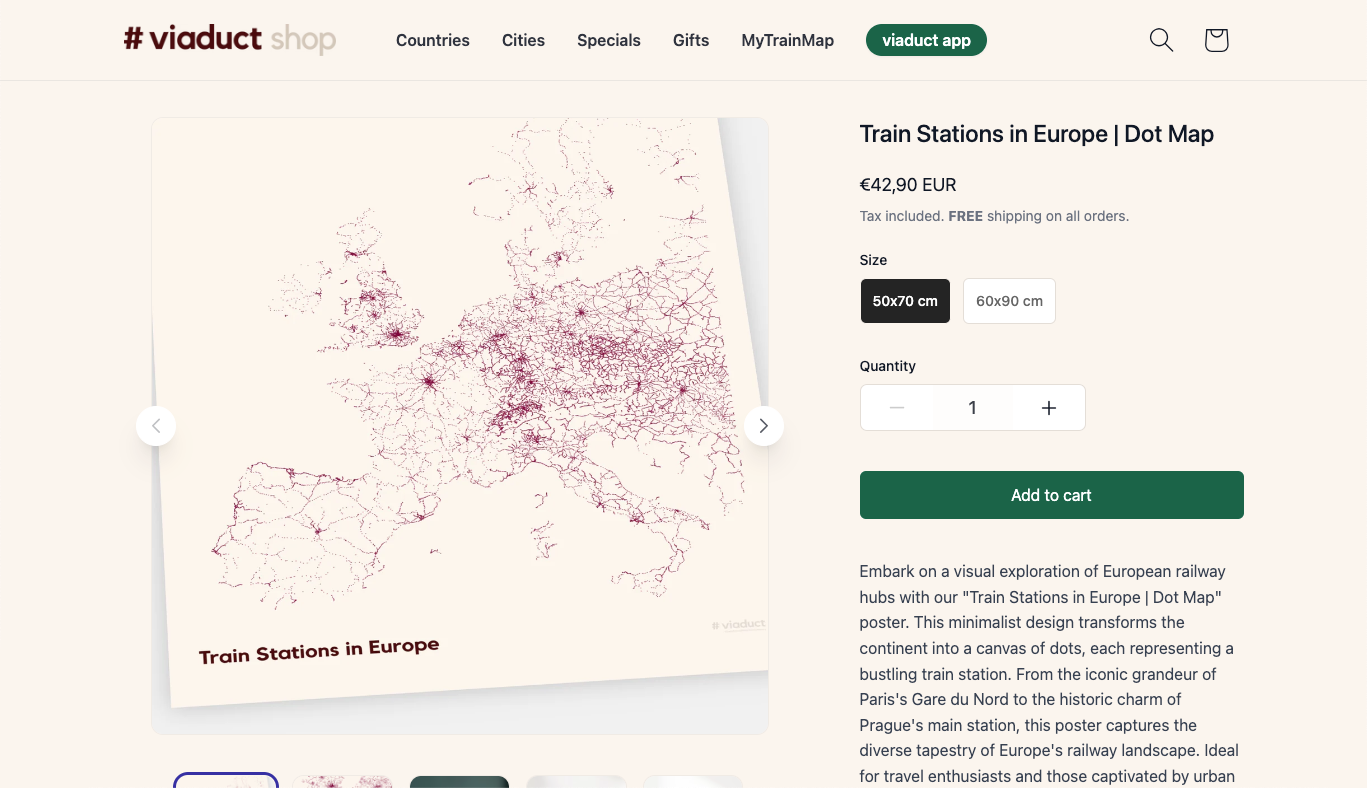Image resolution: width=1367 pixels, height=788 pixels.
Task: Open the Cities menu
Action: pos(523,41)
